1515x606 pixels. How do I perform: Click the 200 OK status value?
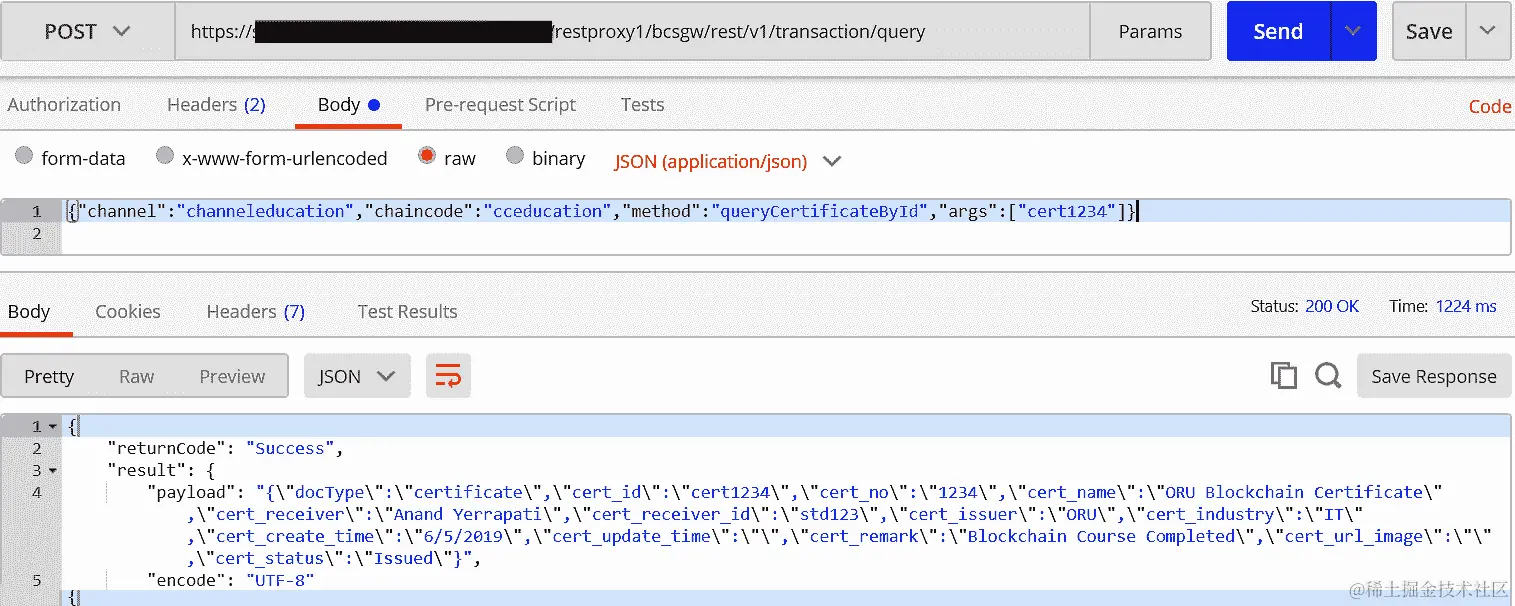[1332, 306]
